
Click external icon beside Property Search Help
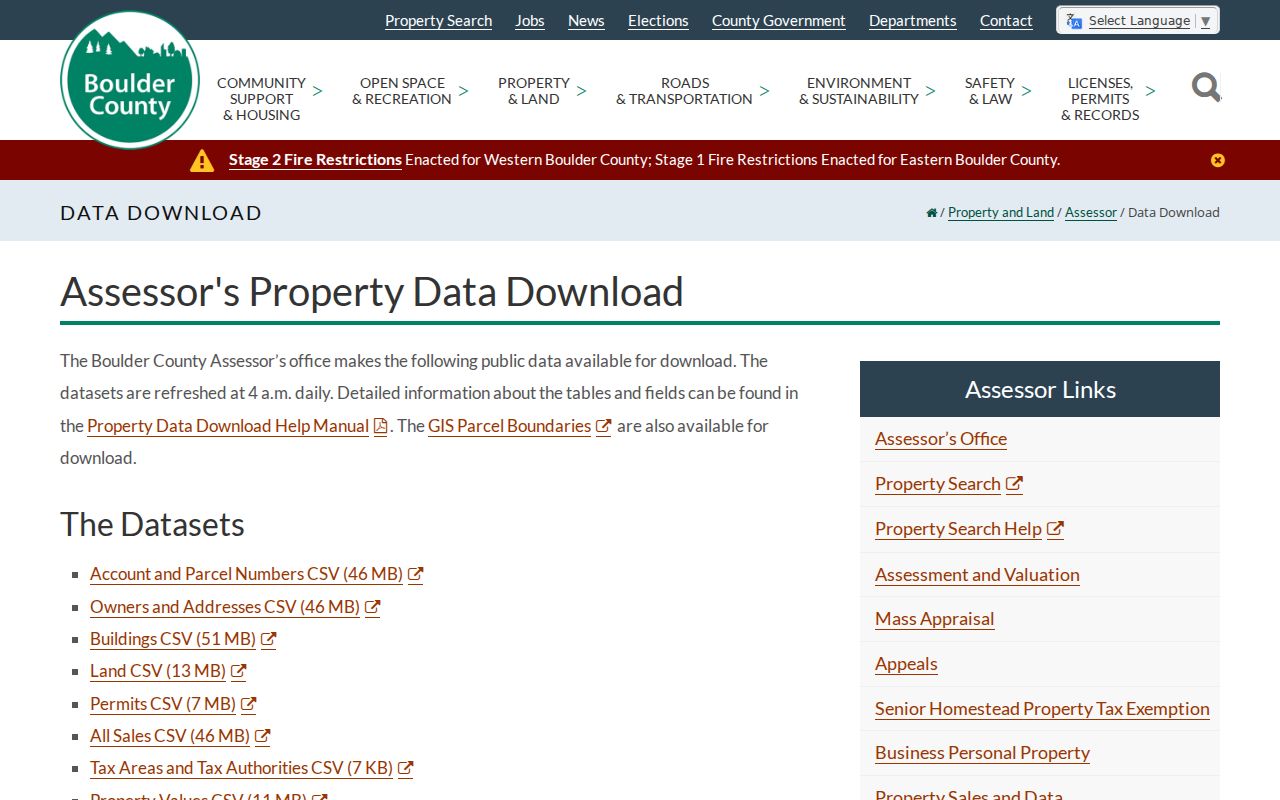point(1055,529)
